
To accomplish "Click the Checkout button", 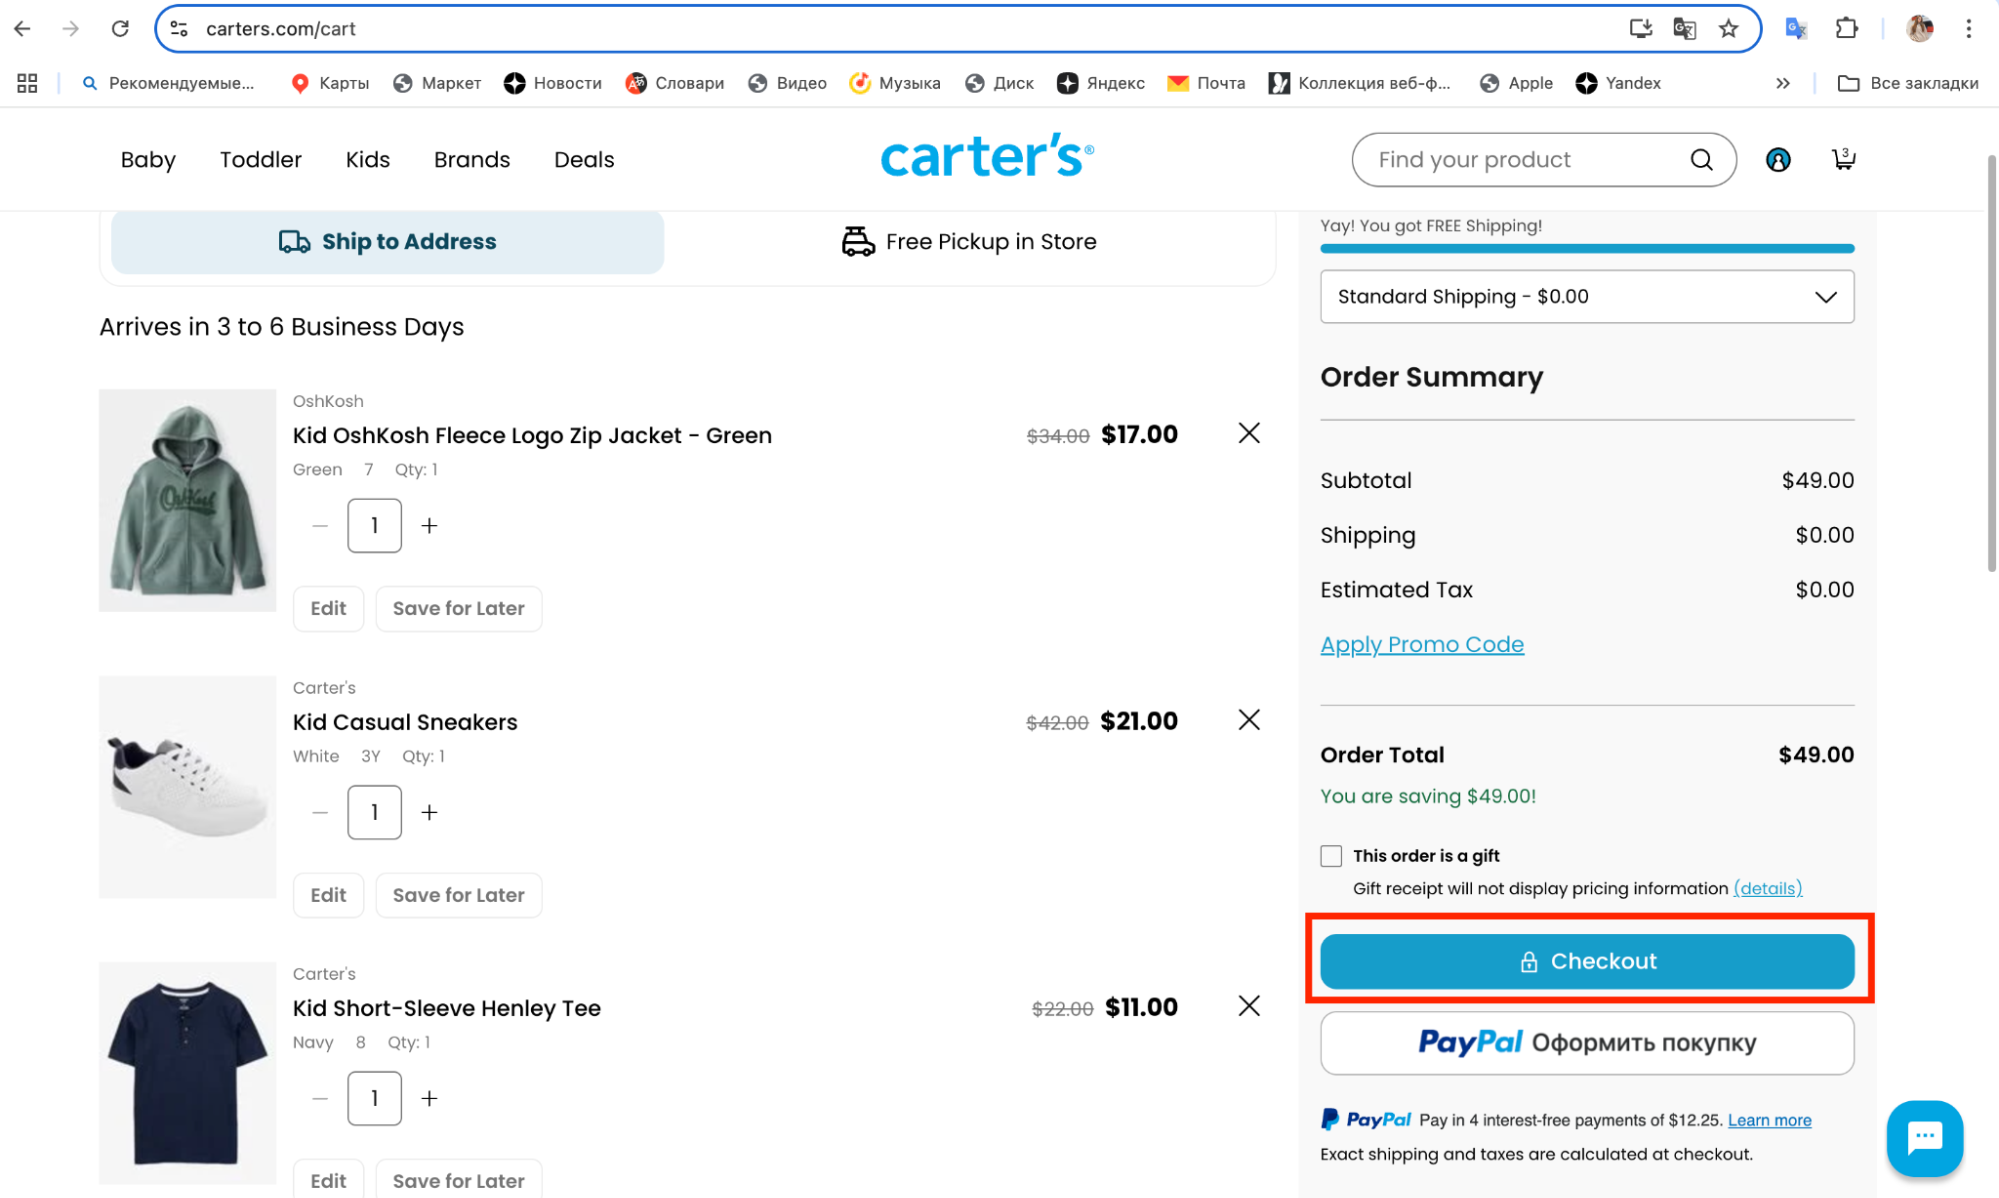I will (x=1586, y=961).
